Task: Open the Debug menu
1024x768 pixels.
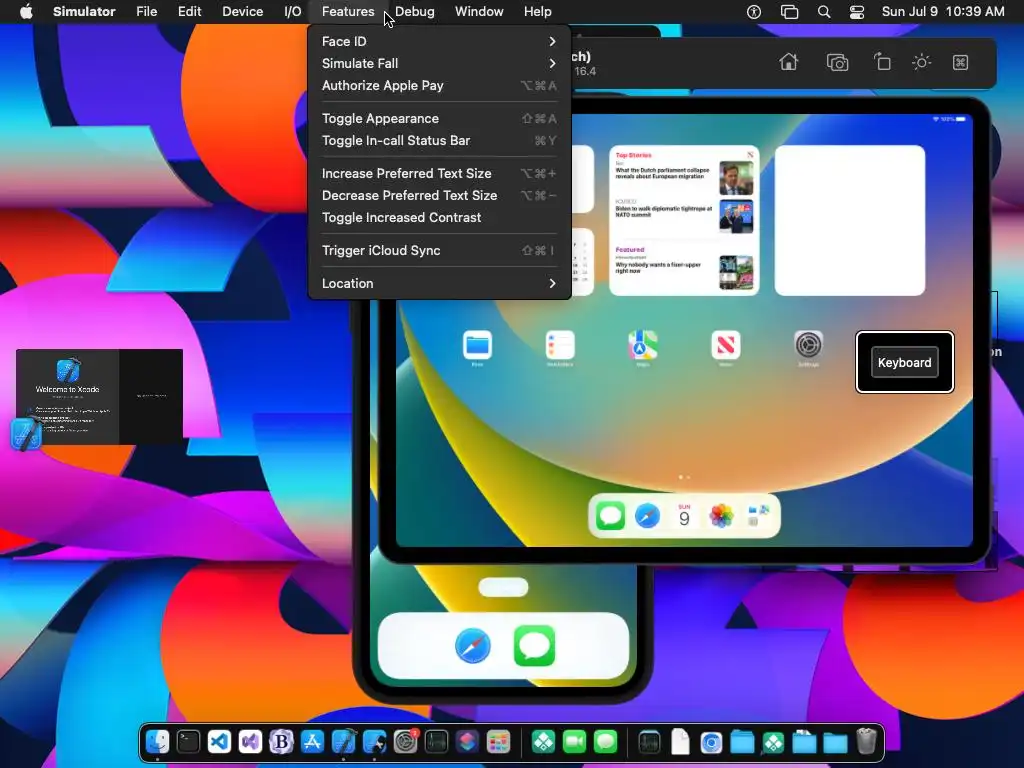Action: pyautogui.click(x=415, y=12)
